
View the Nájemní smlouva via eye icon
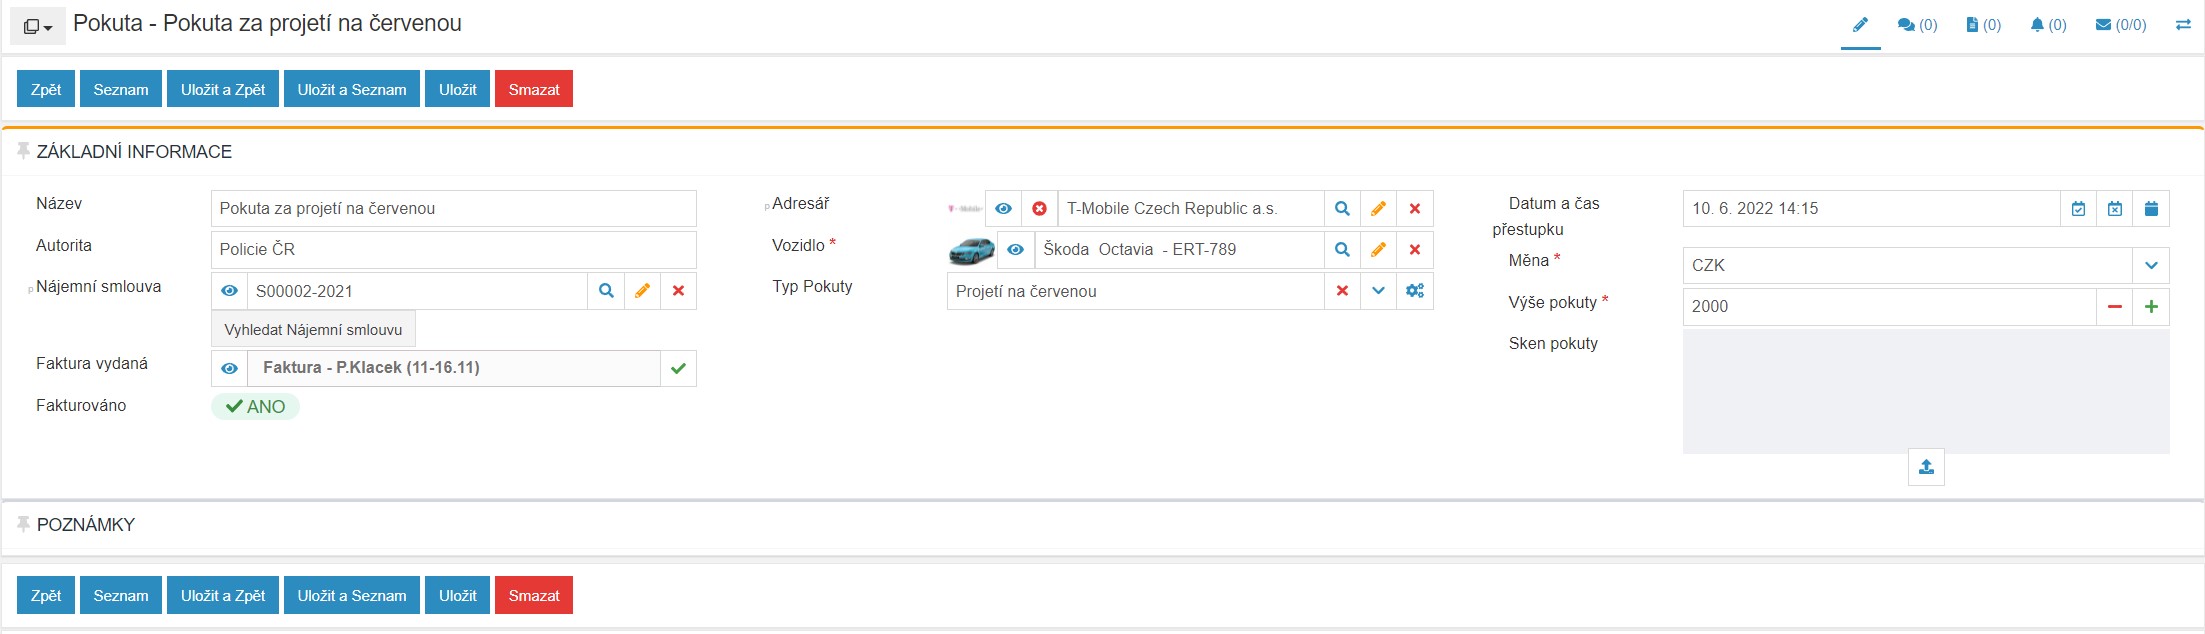tap(230, 291)
